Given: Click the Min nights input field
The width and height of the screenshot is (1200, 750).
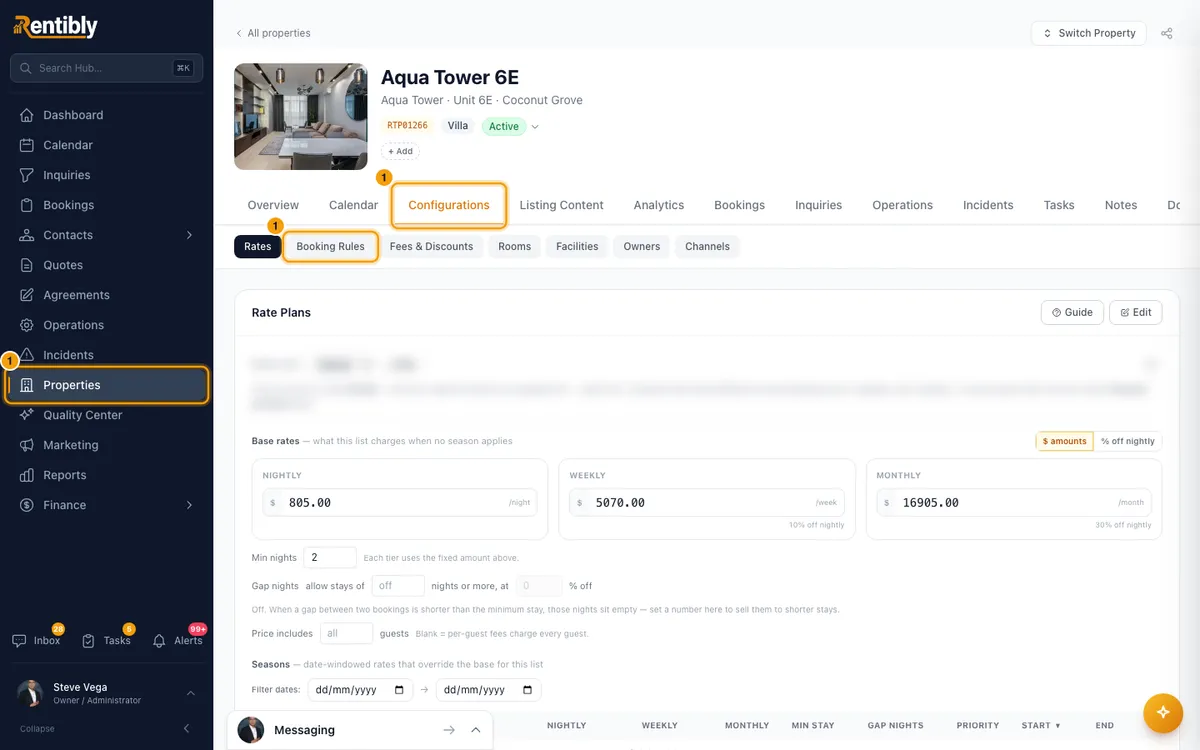Looking at the screenshot, I should pyautogui.click(x=329, y=557).
